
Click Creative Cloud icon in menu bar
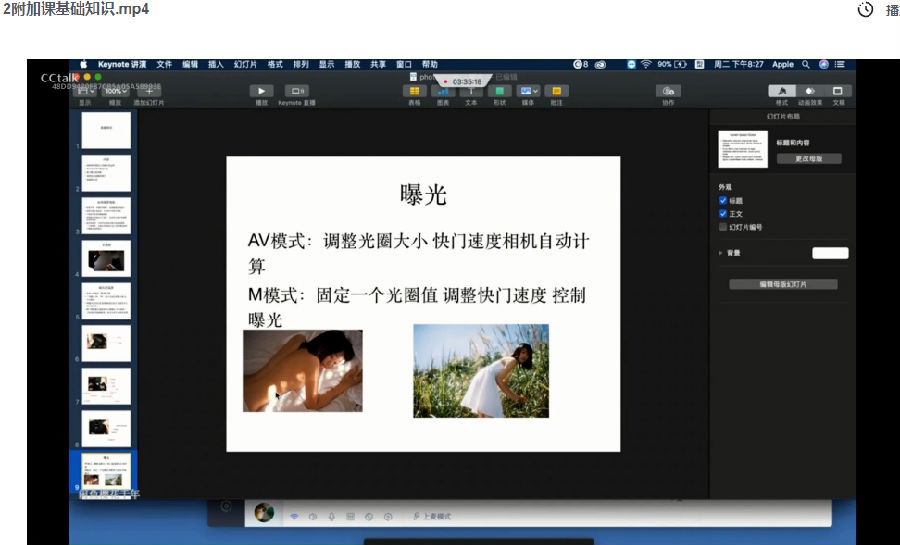600,64
